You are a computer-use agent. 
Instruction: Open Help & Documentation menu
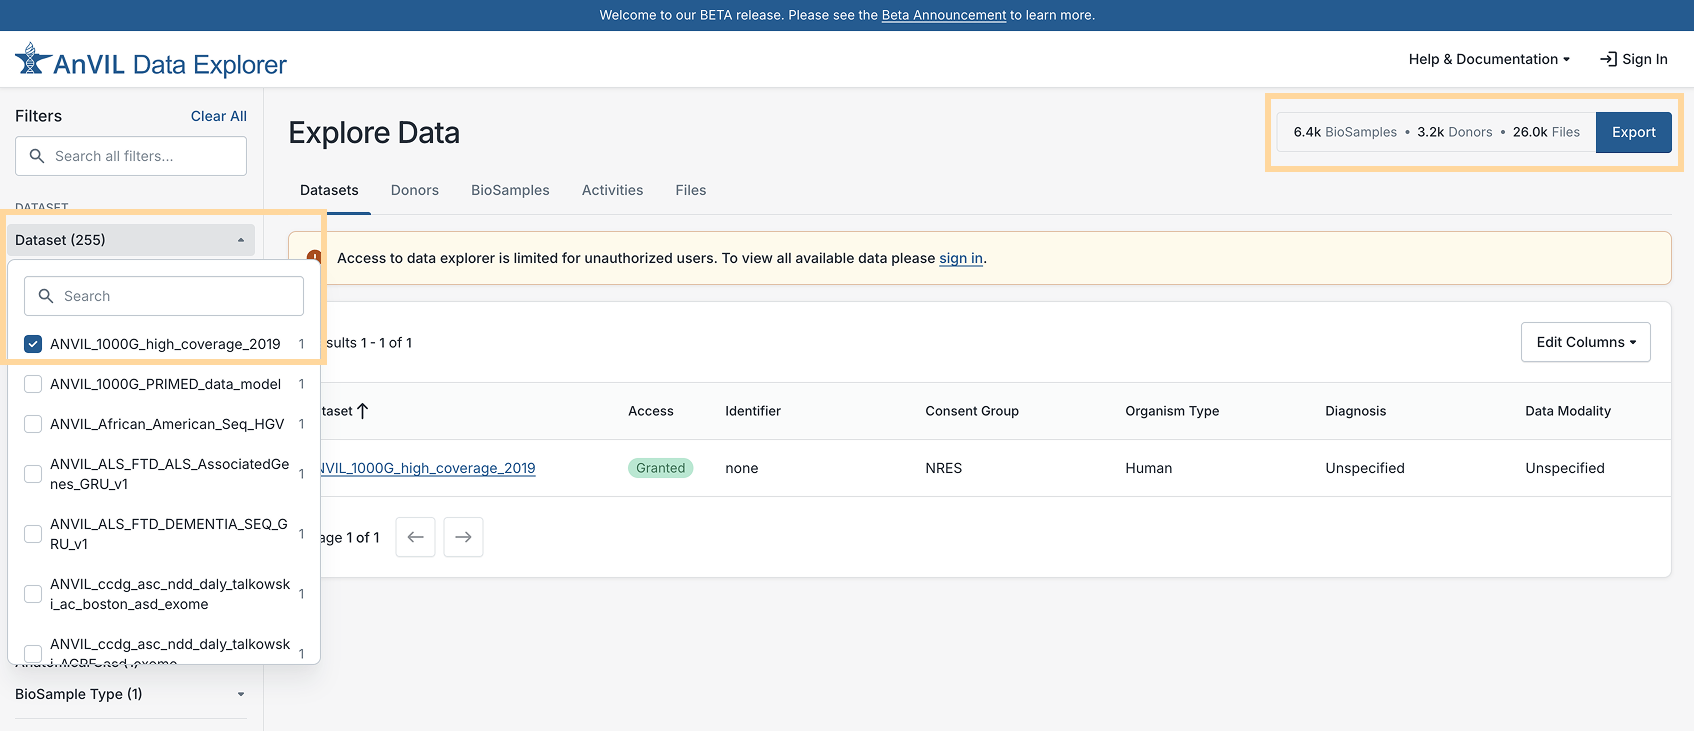1488,59
